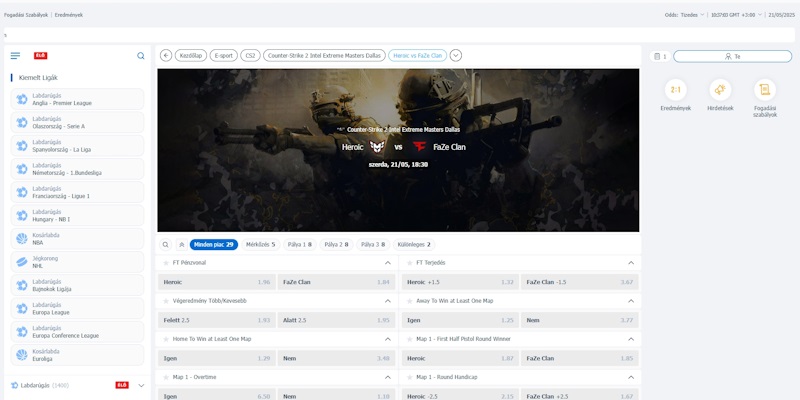Expand the Labdarúgás (1400) sports section
This screenshot has height=400, width=800.
click(x=141, y=385)
